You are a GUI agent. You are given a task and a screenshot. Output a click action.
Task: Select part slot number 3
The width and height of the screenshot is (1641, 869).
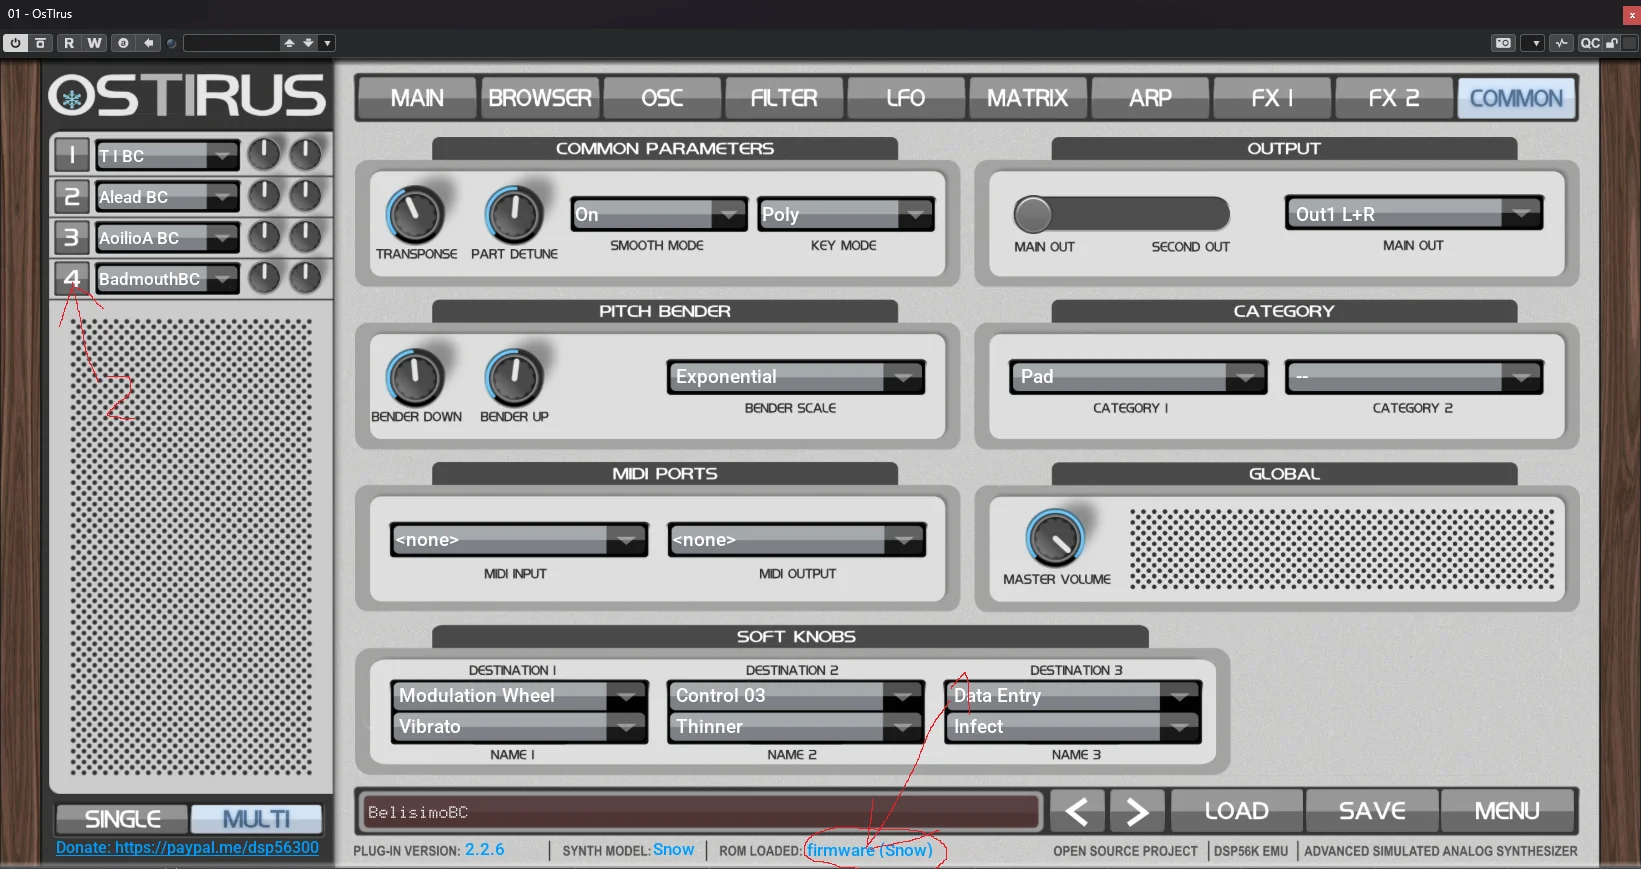(72, 237)
